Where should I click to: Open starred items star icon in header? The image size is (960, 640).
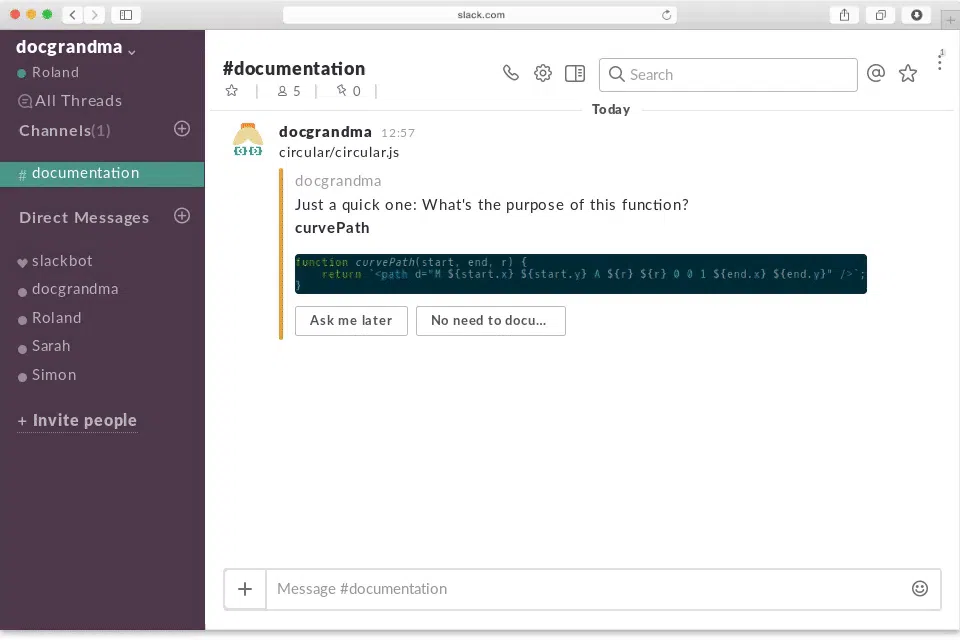click(x=908, y=73)
